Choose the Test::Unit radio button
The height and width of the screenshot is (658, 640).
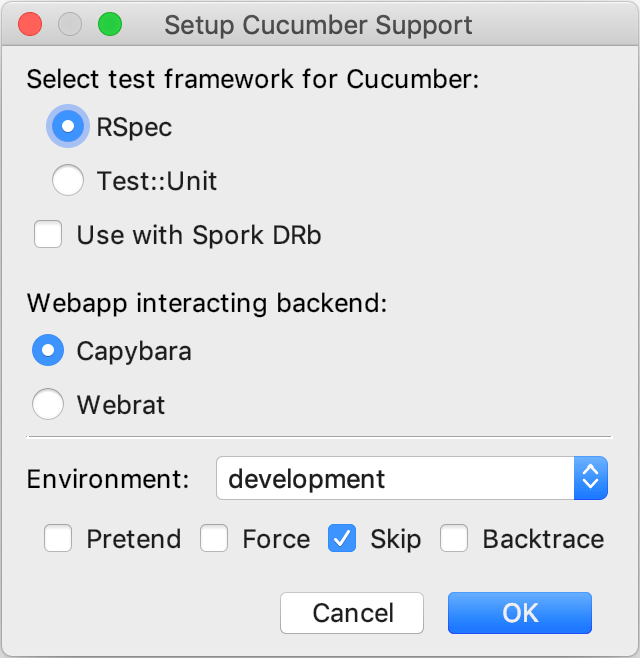coord(68,181)
